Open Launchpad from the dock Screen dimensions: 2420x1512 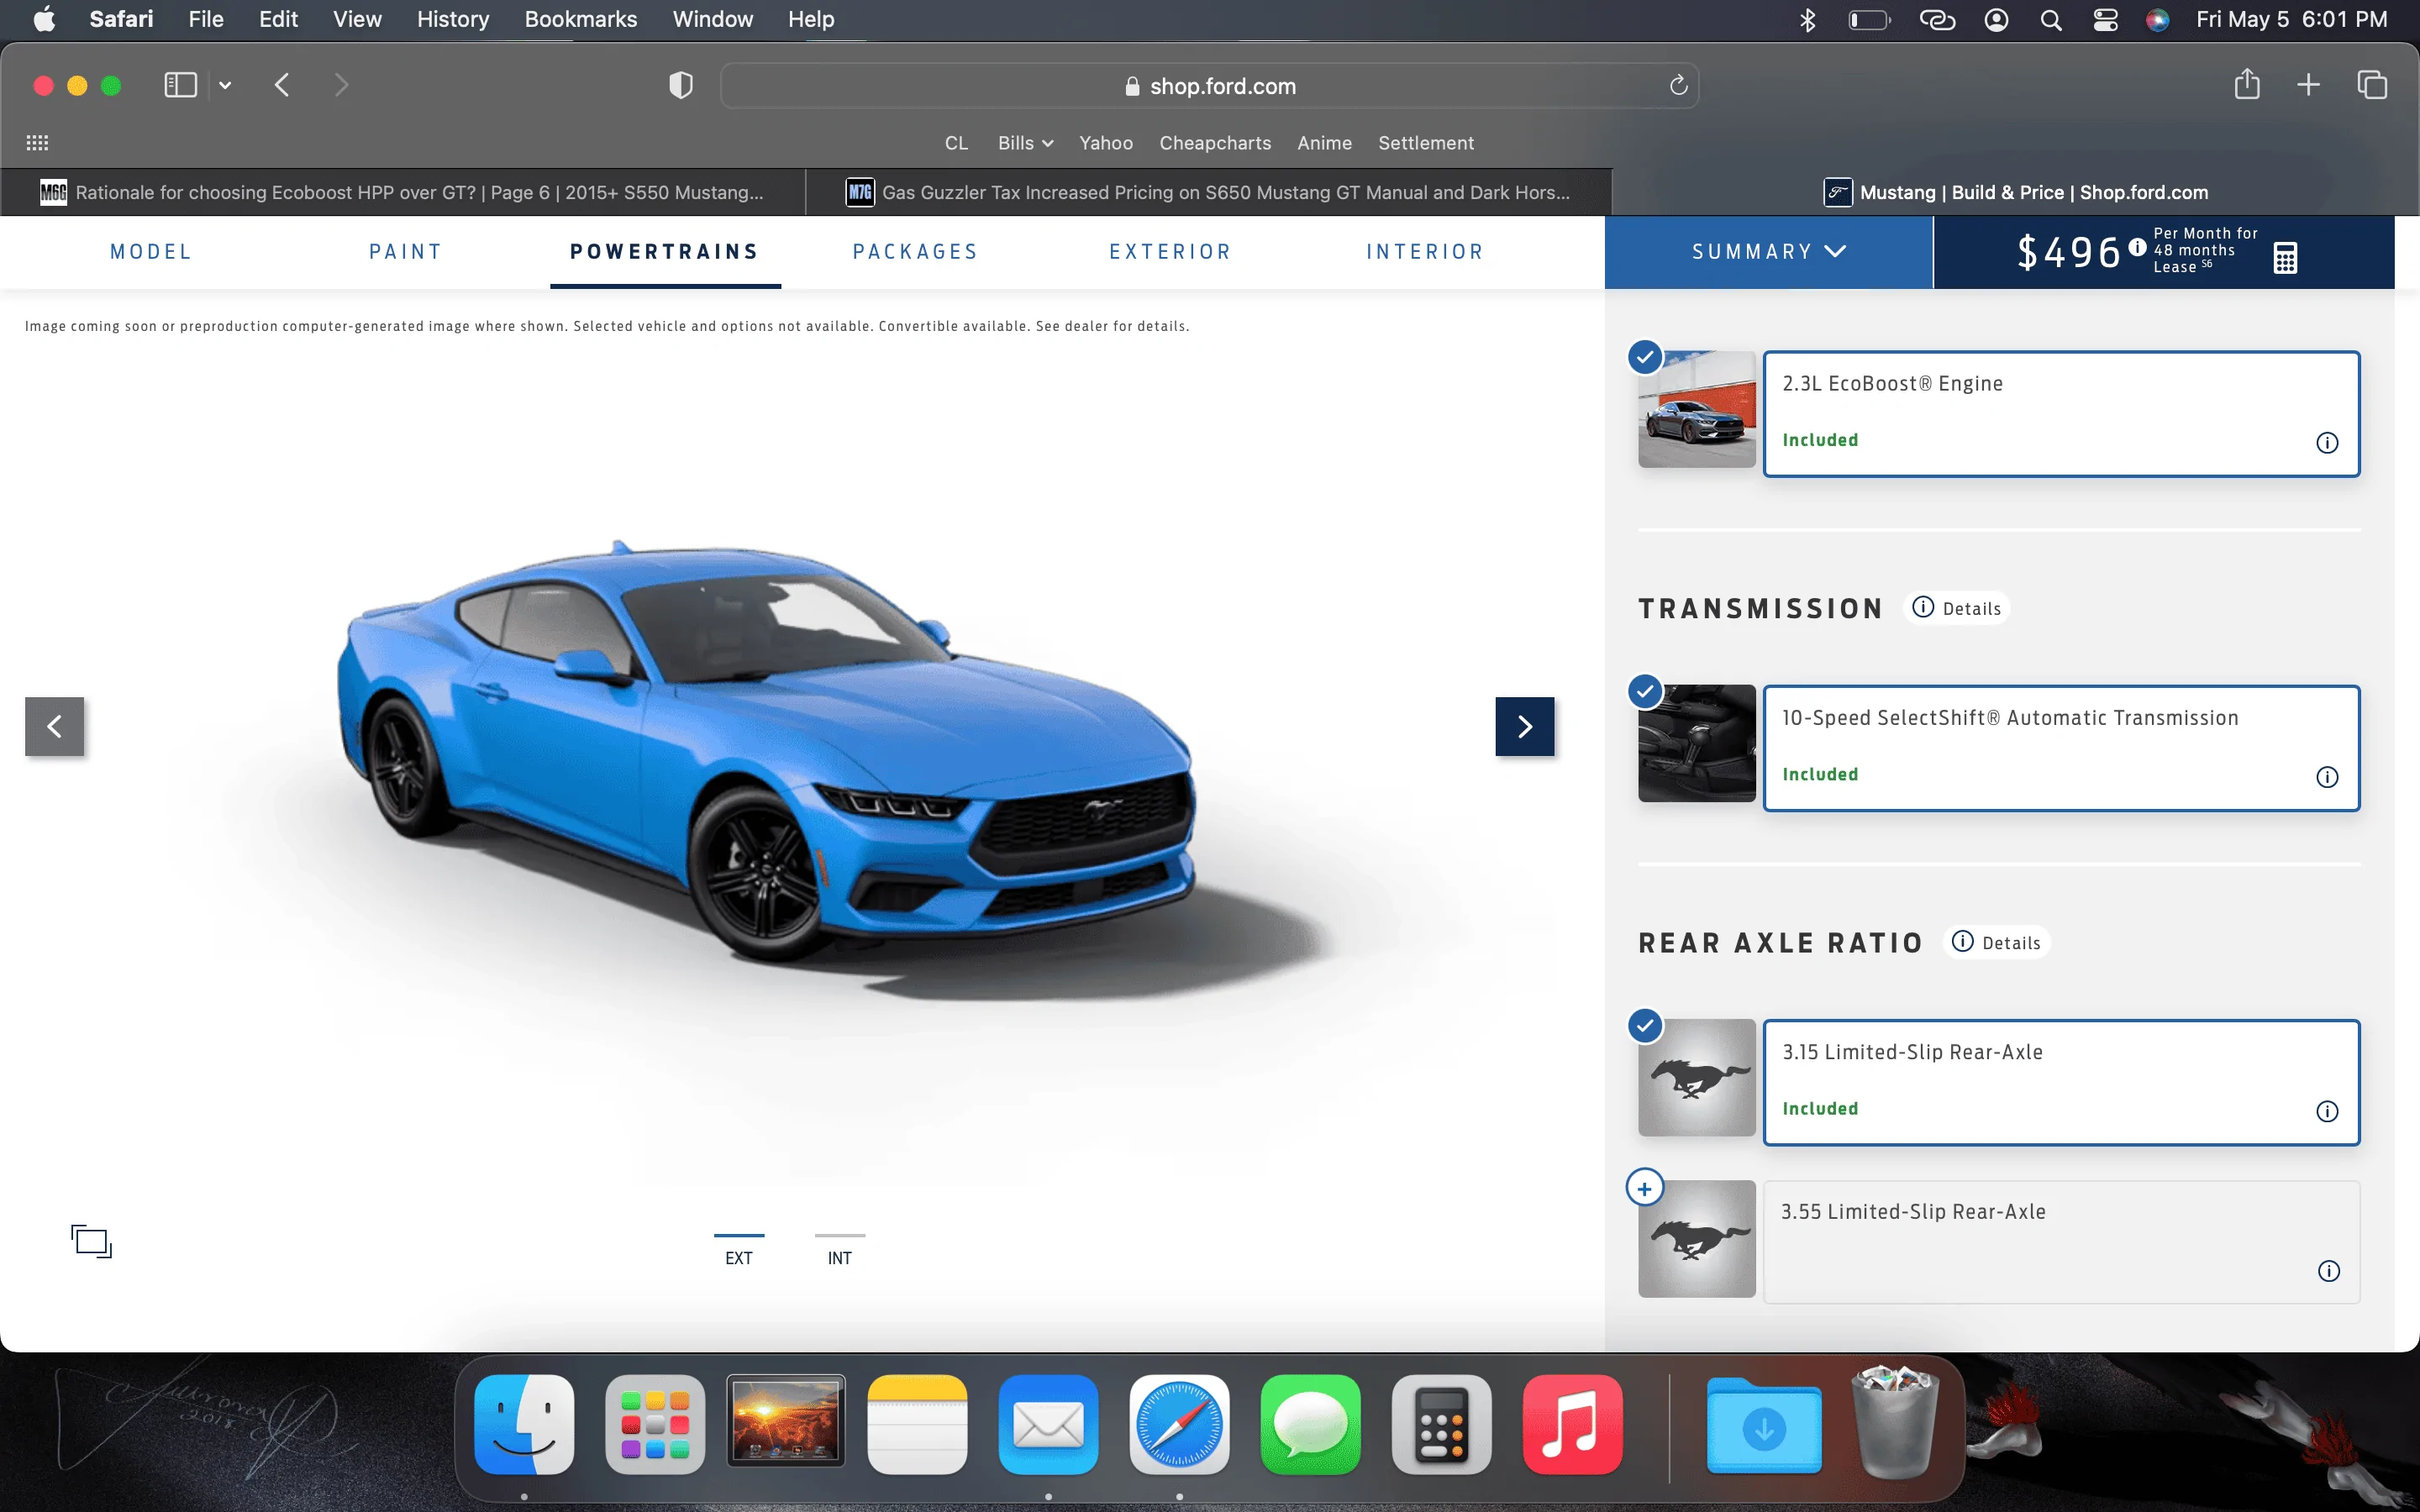coord(655,1423)
